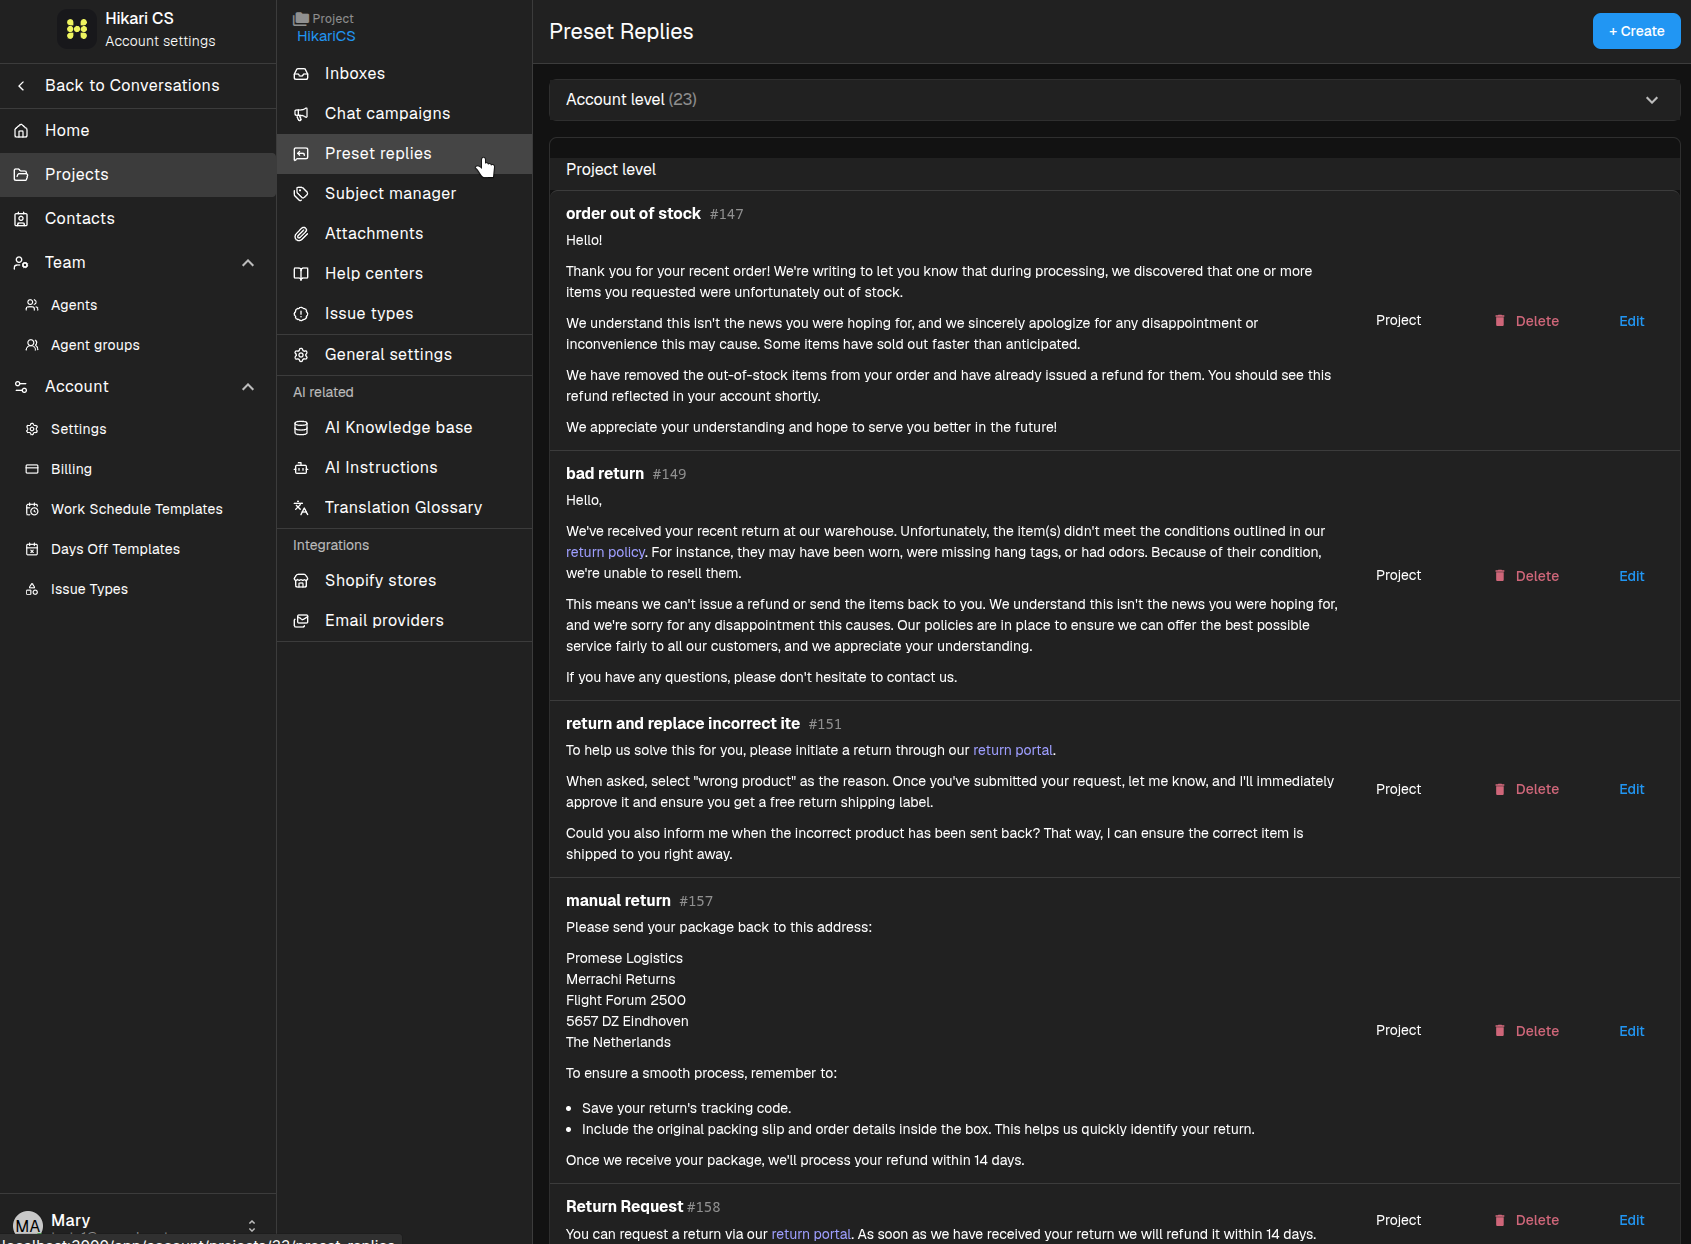Screen dimensions: 1691x1244
Task: Click trash icon for manual return reply
Action: click(1500, 1031)
